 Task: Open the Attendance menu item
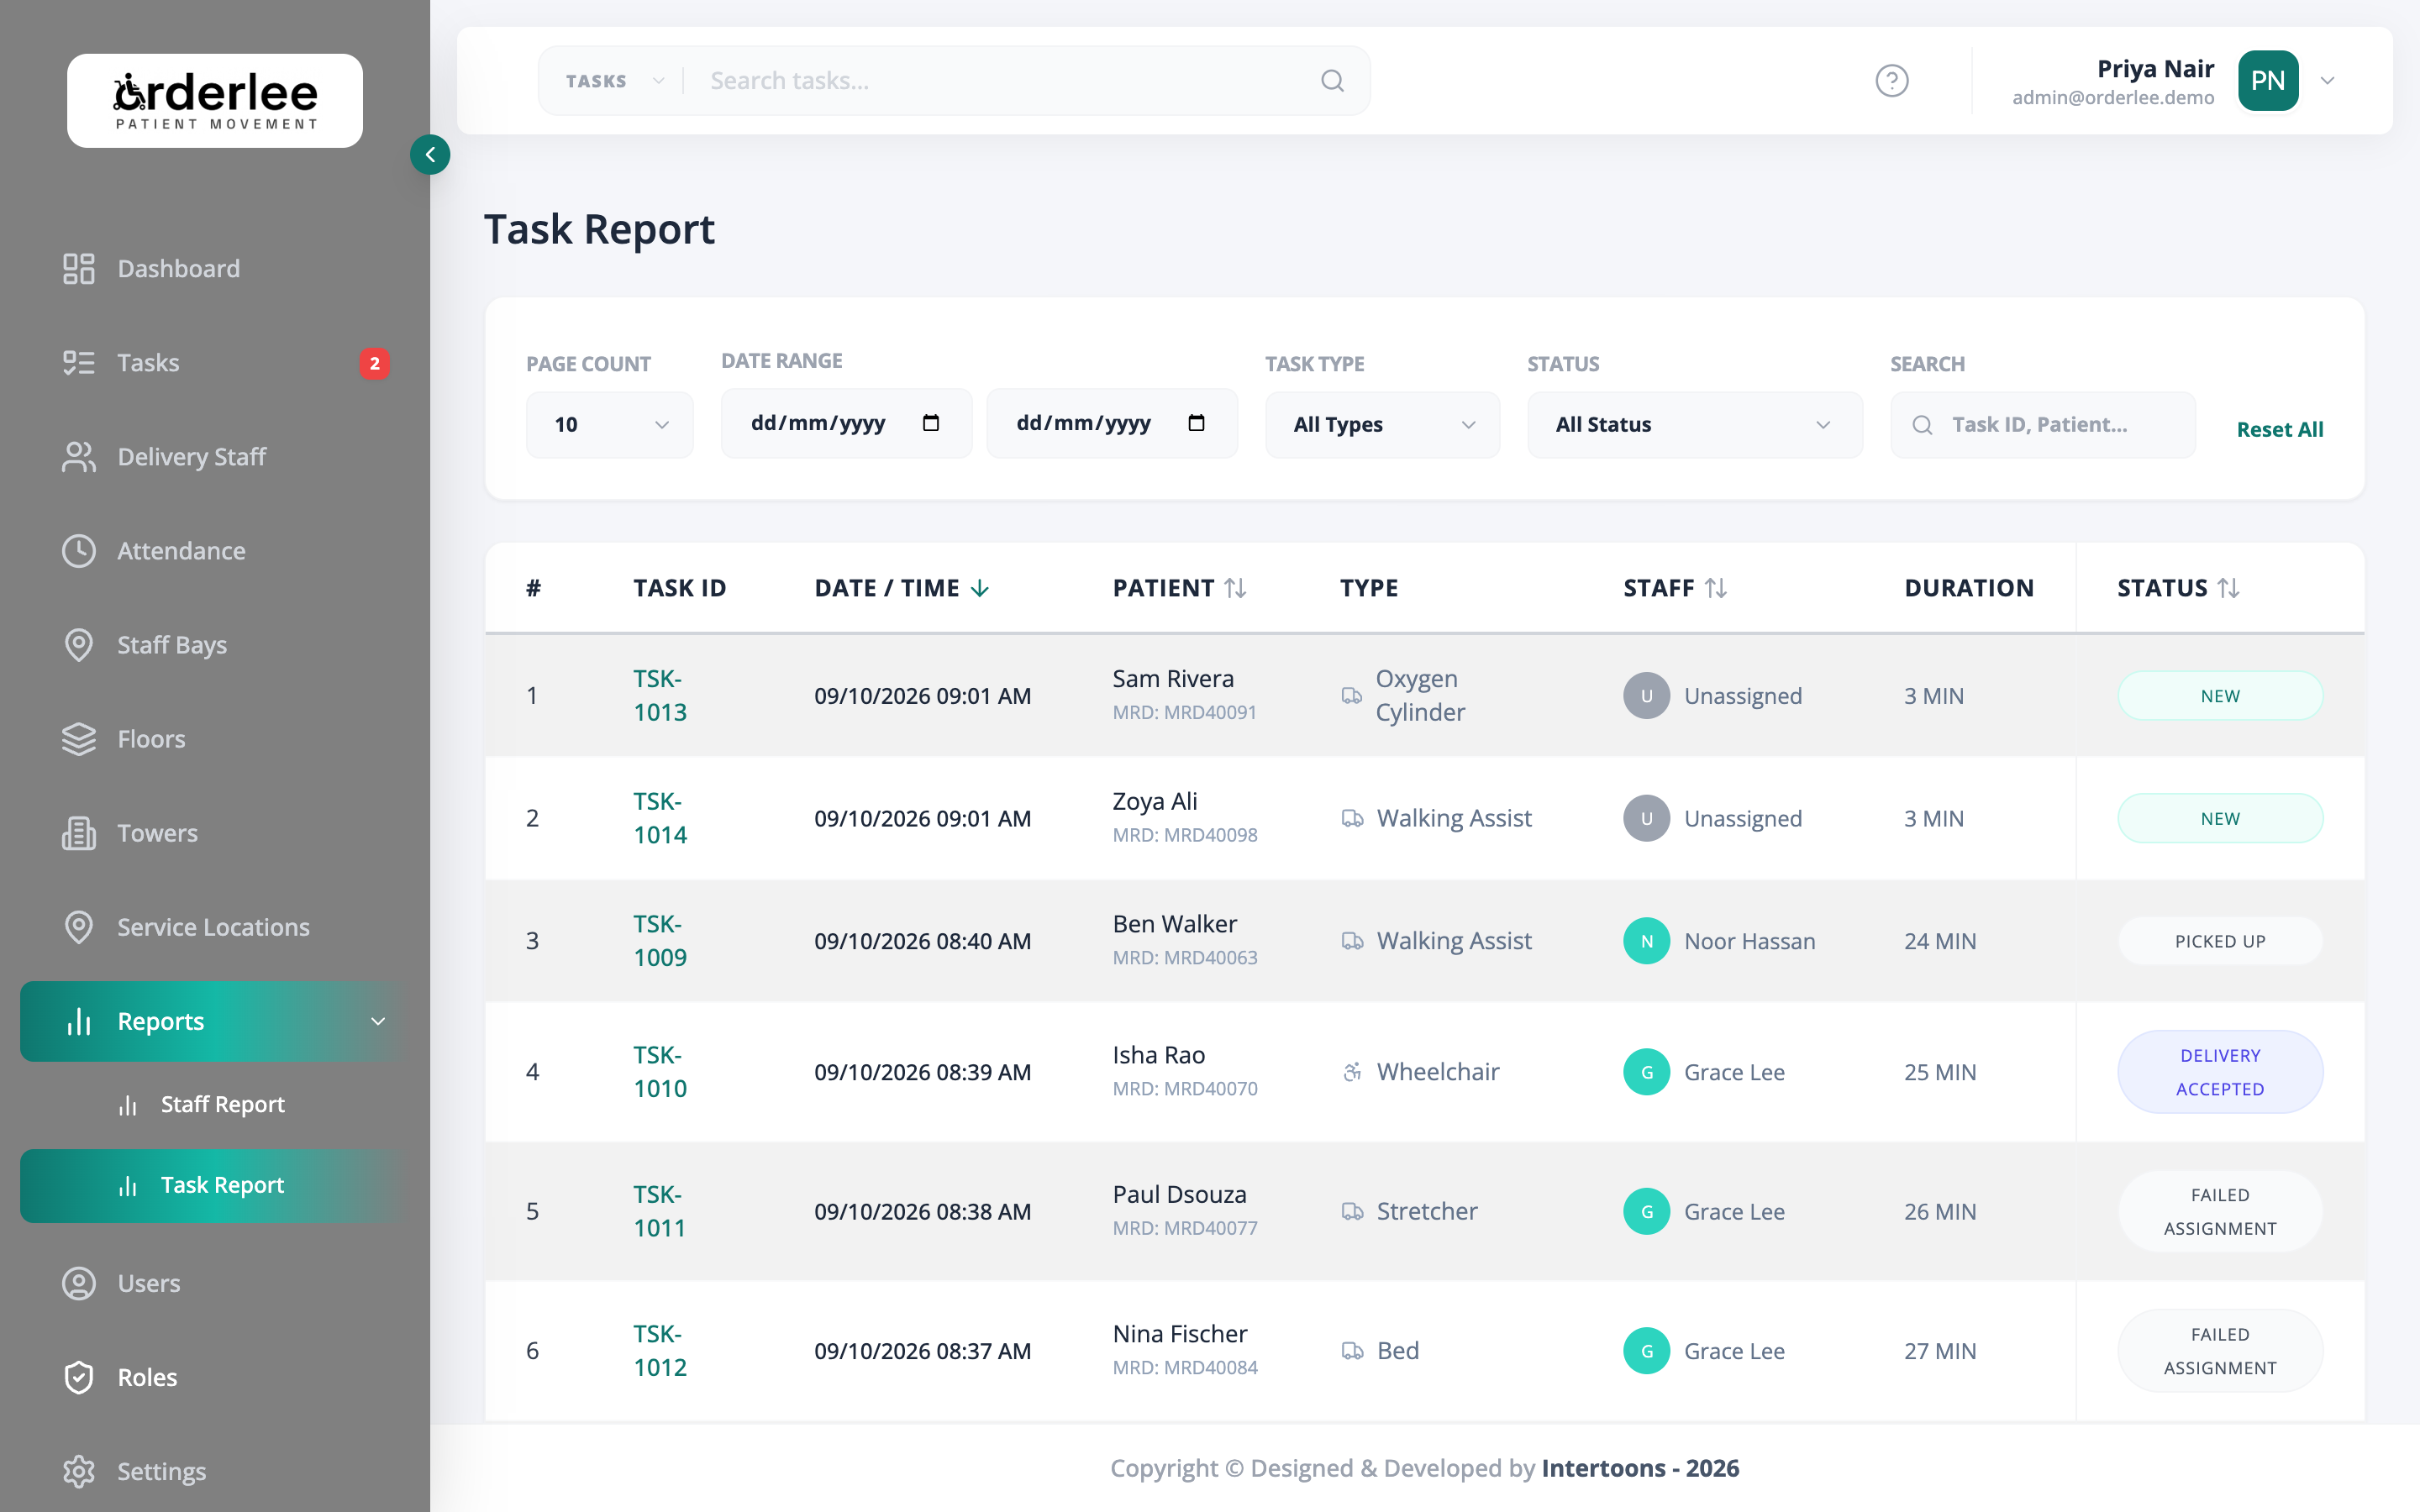(215, 551)
